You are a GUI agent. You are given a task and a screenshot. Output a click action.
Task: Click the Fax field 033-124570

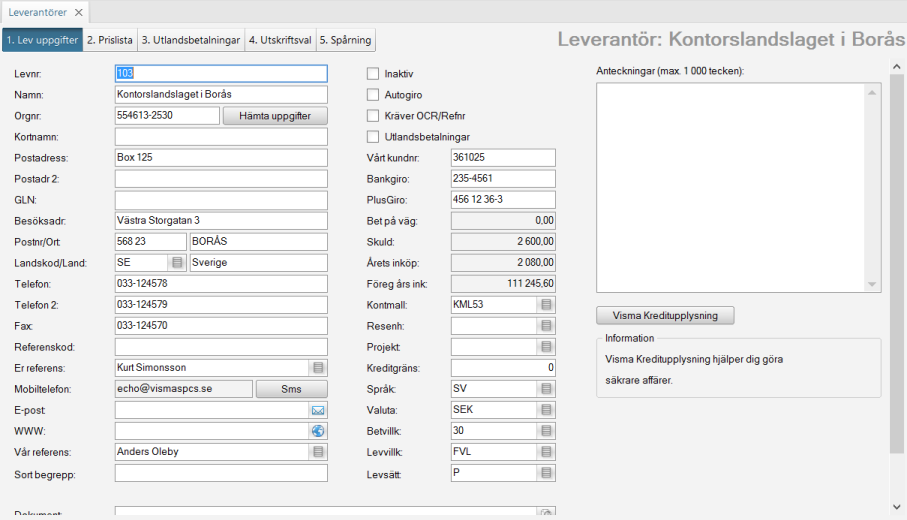click(221, 326)
